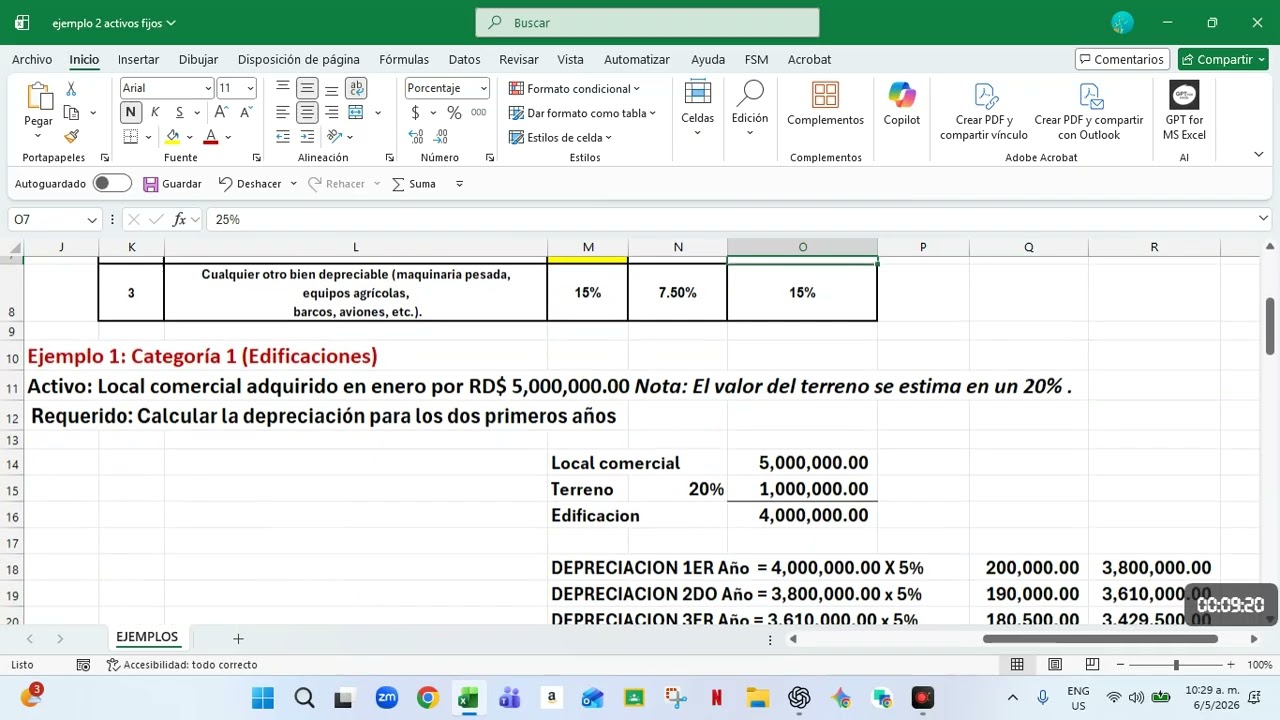Apply the red font color swatch
This screenshot has height=720, width=1280.
211,137
